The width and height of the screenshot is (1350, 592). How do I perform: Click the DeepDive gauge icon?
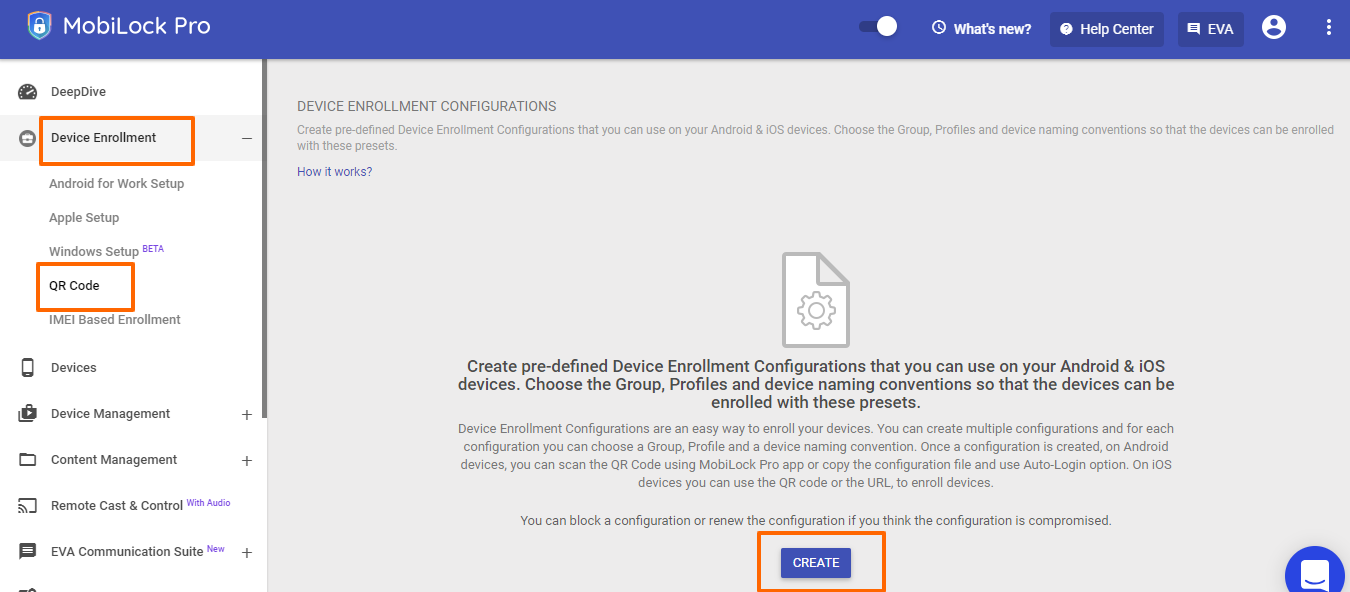(28, 92)
